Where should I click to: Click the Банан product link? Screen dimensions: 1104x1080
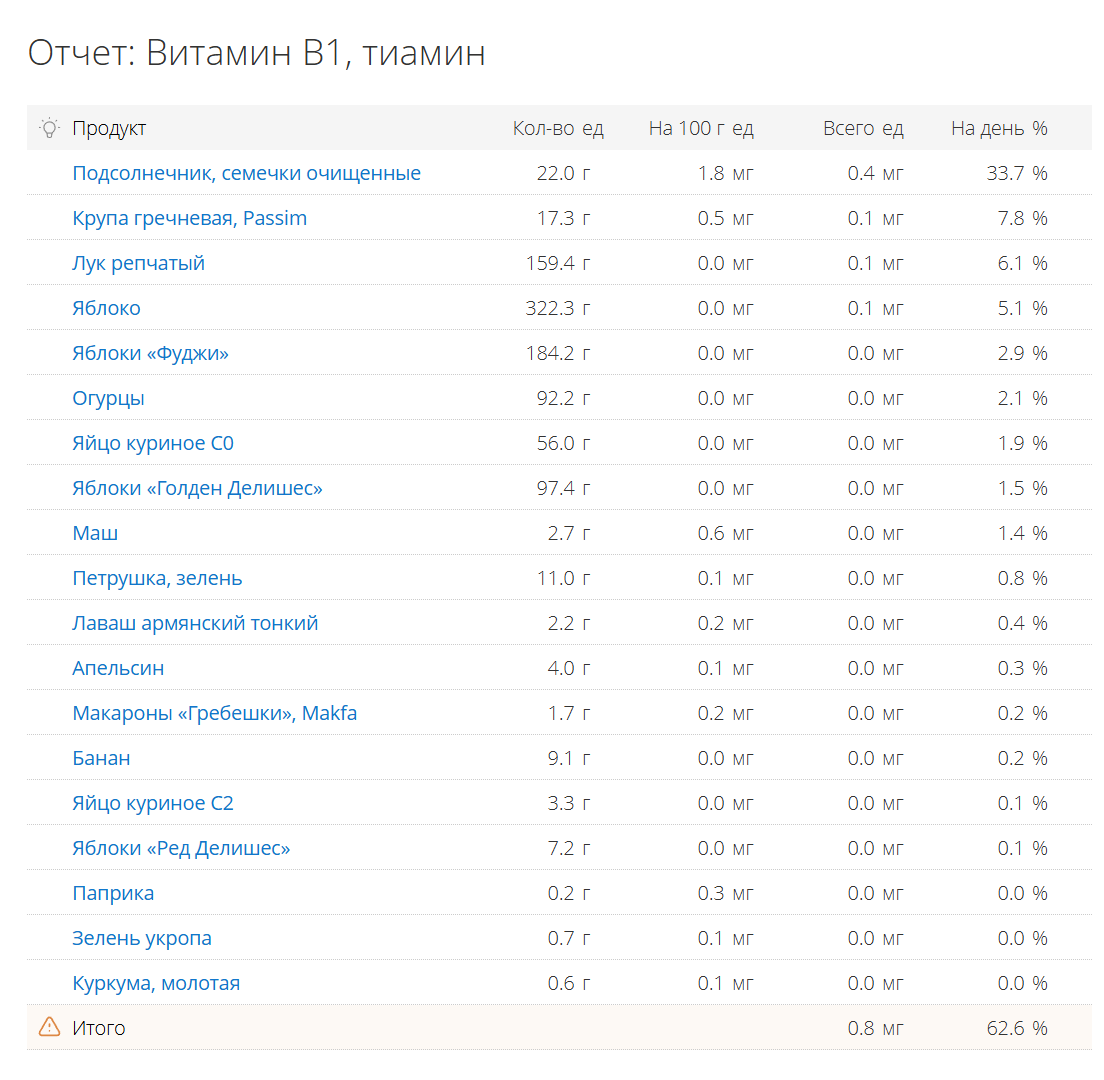[x=101, y=759]
